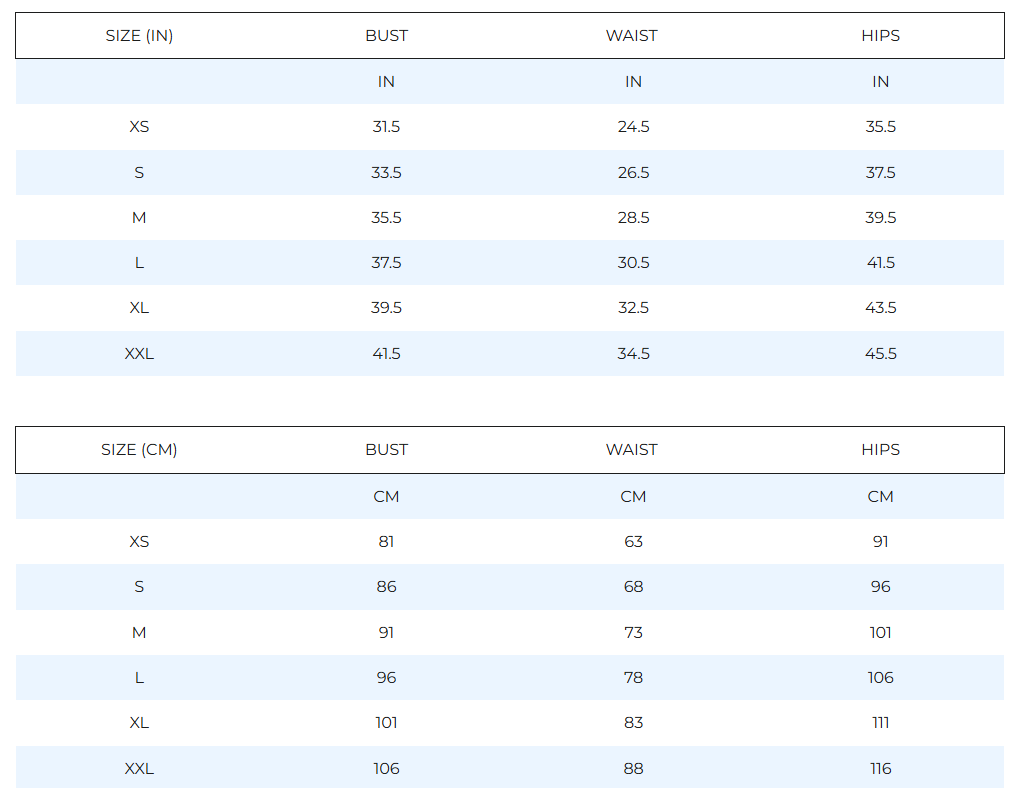Click the 111 hips value for XL
This screenshot has width=1024, height=788.
tap(880, 723)
